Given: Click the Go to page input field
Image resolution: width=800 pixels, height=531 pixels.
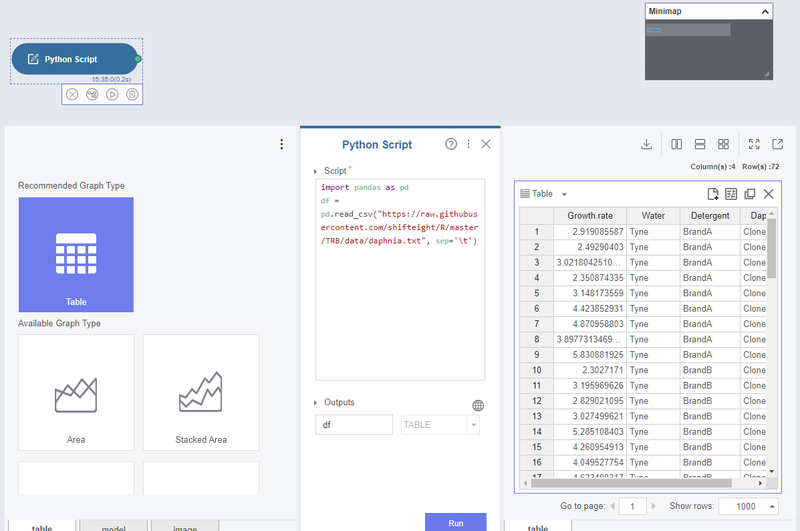Looking at the screenshot, I should (x=632, y=507).
